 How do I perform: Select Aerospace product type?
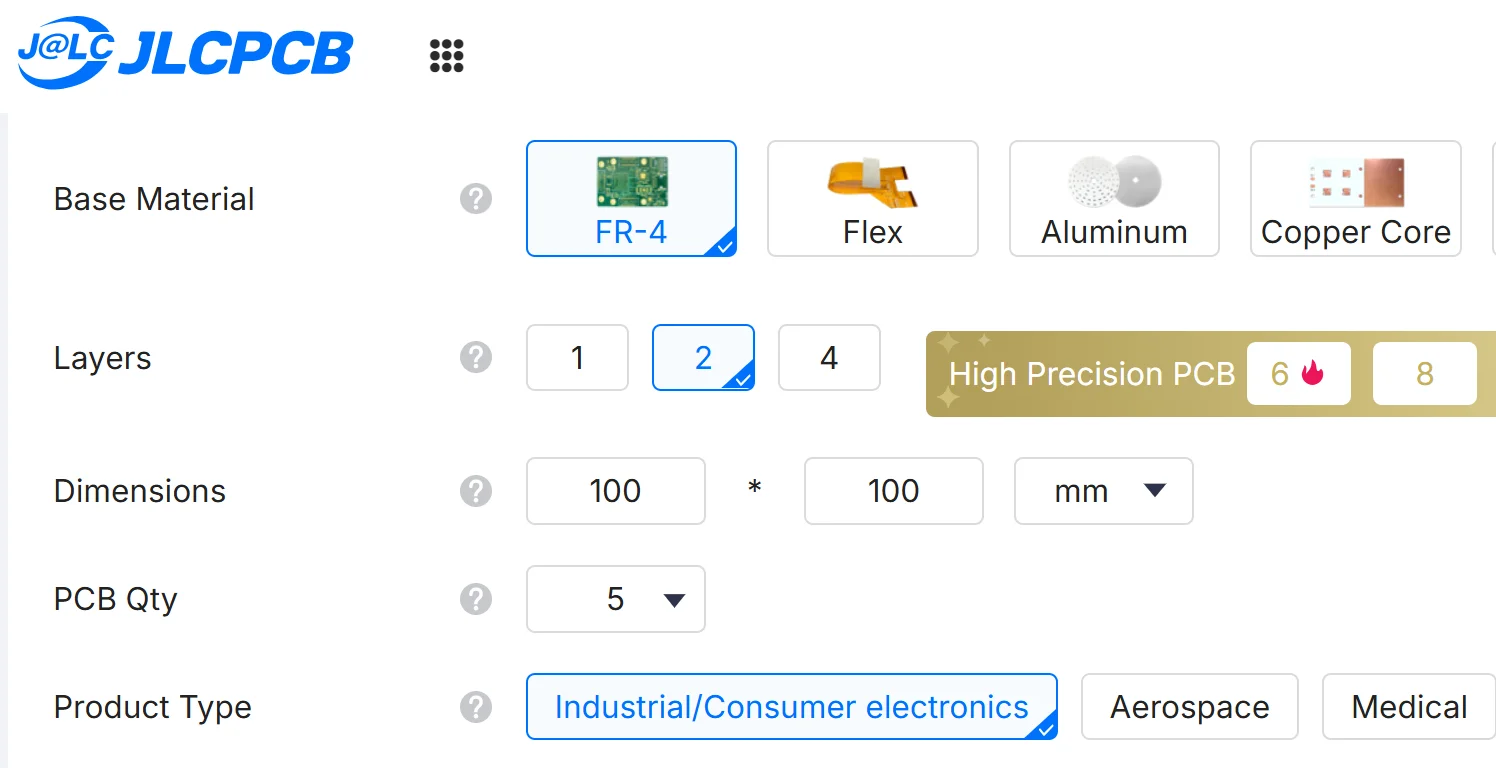(1189, 707)
